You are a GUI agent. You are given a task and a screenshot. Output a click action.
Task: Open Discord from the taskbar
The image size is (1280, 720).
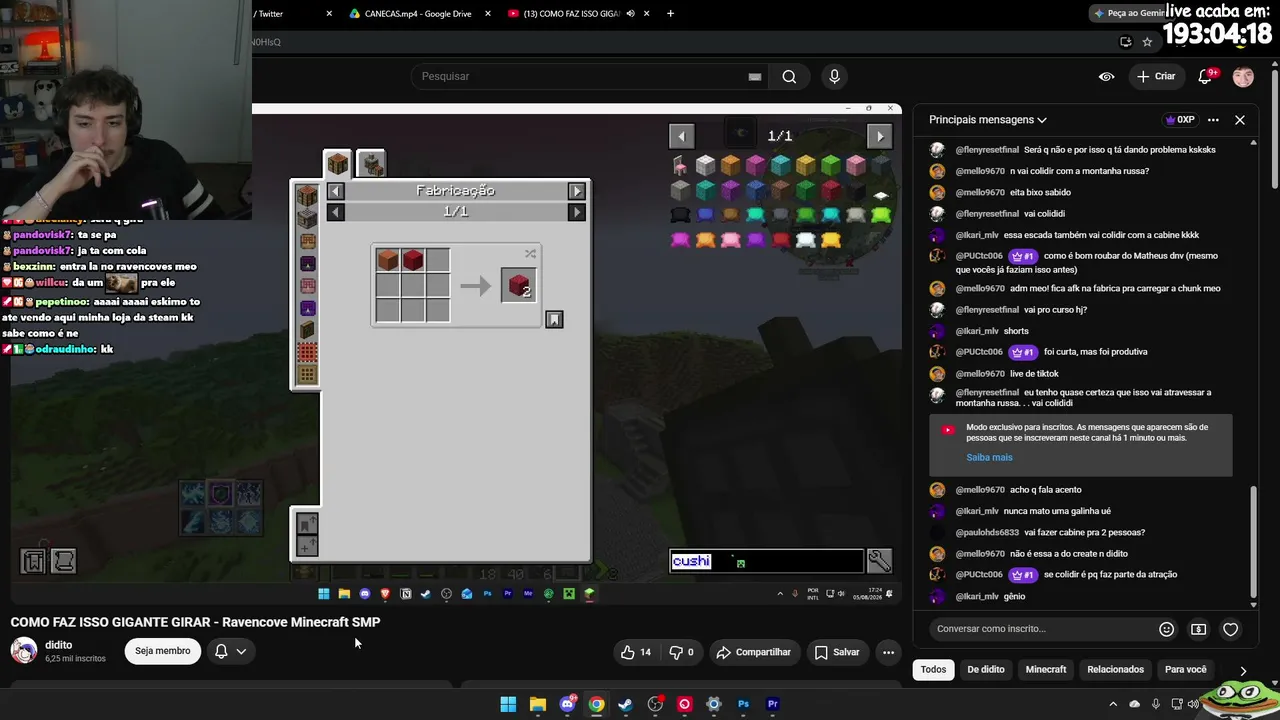point(567,704)
